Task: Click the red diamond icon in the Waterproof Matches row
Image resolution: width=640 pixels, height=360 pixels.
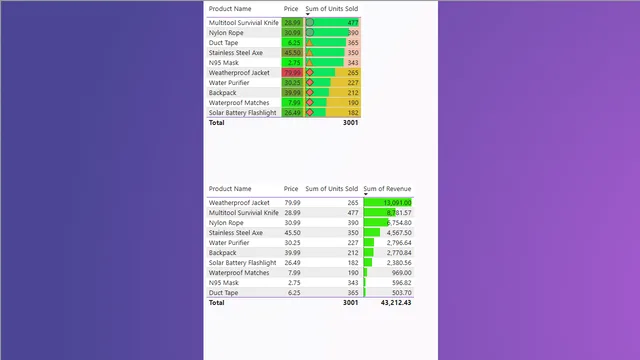Action: tap(310, 102)
